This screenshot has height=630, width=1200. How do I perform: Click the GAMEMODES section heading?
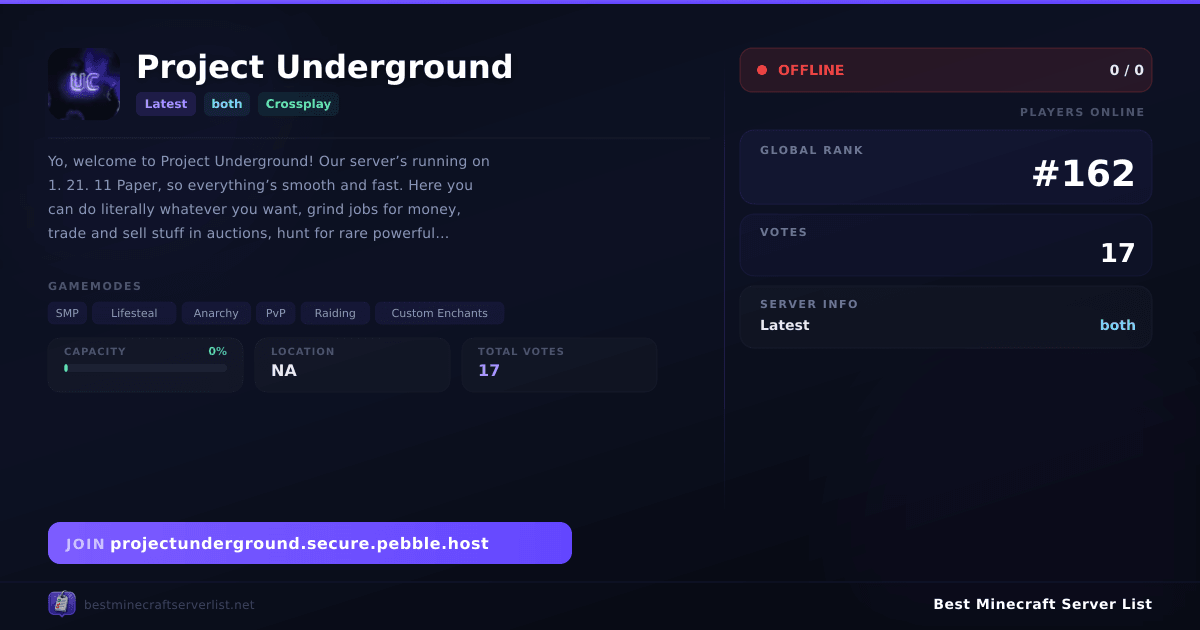point(95,286)
